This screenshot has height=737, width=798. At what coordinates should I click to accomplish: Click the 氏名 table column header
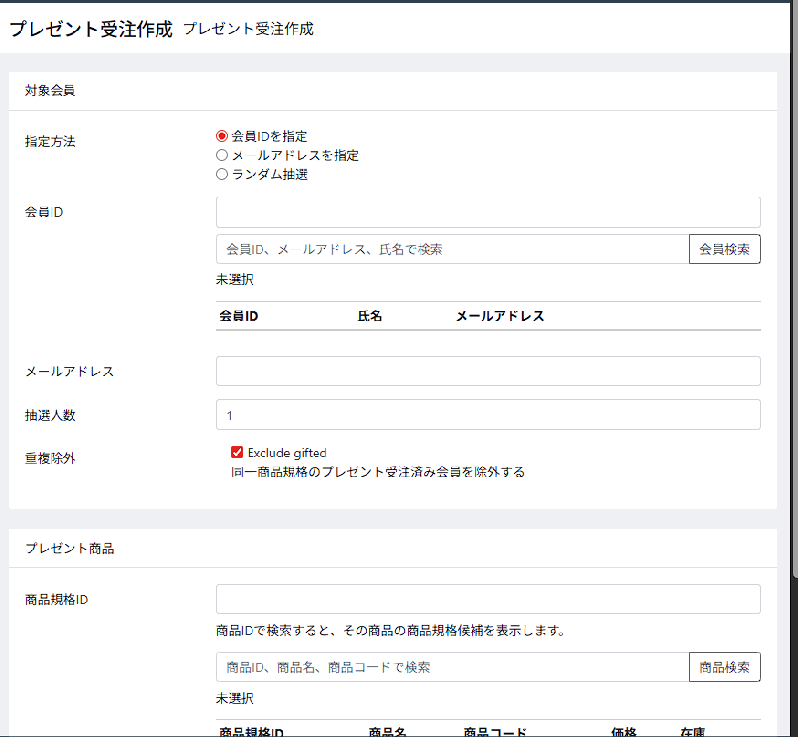click(x=369, y=316)
